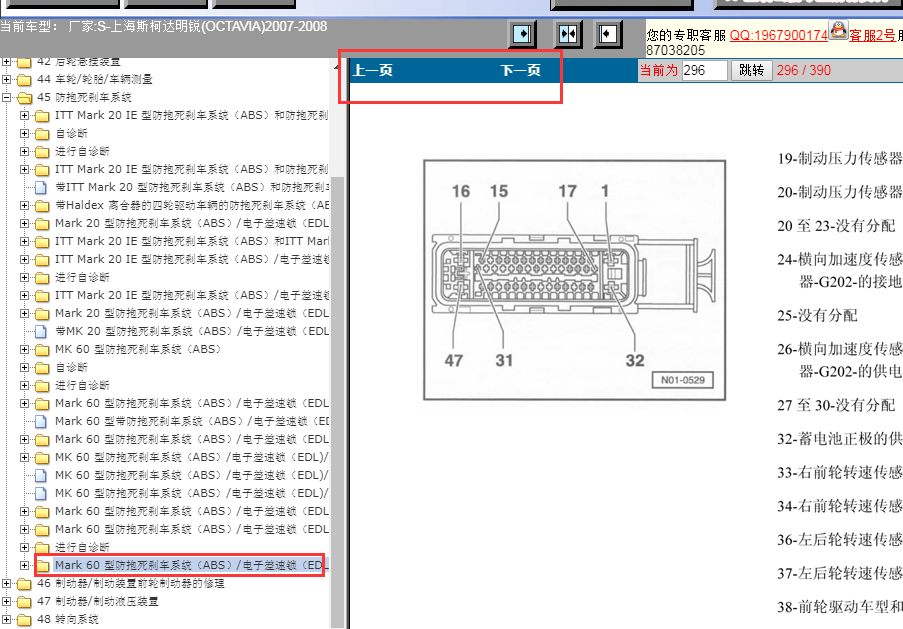Screen dimensions: 903x629
Task: Click the pane layout button with right-pointing arrow
Action: (522, 34)
